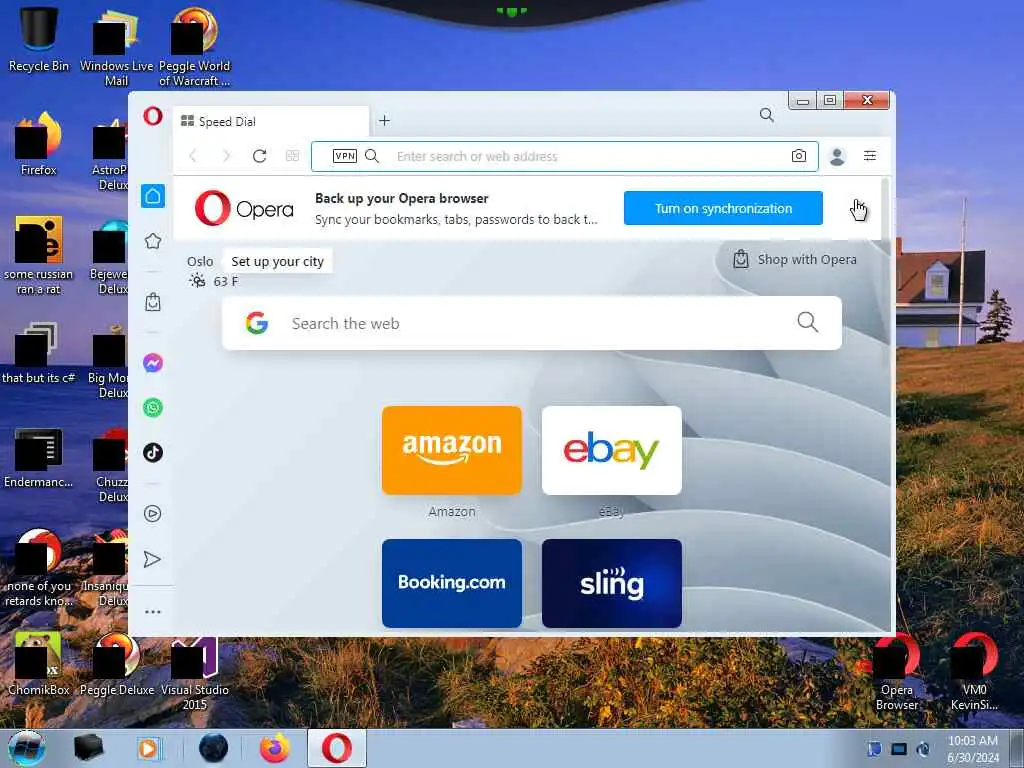Screen dimensions: 1024x768
Task: Open the Windows Start menu
Action: (x=27, y=748)
